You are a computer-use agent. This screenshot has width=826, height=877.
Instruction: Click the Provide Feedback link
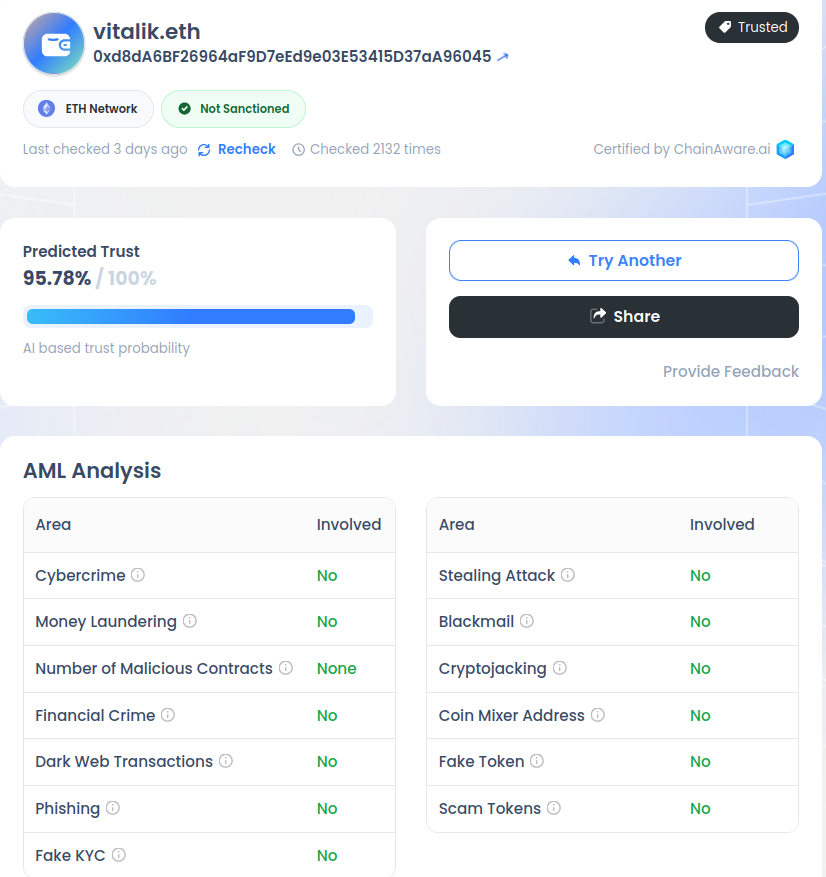(731, 371)
